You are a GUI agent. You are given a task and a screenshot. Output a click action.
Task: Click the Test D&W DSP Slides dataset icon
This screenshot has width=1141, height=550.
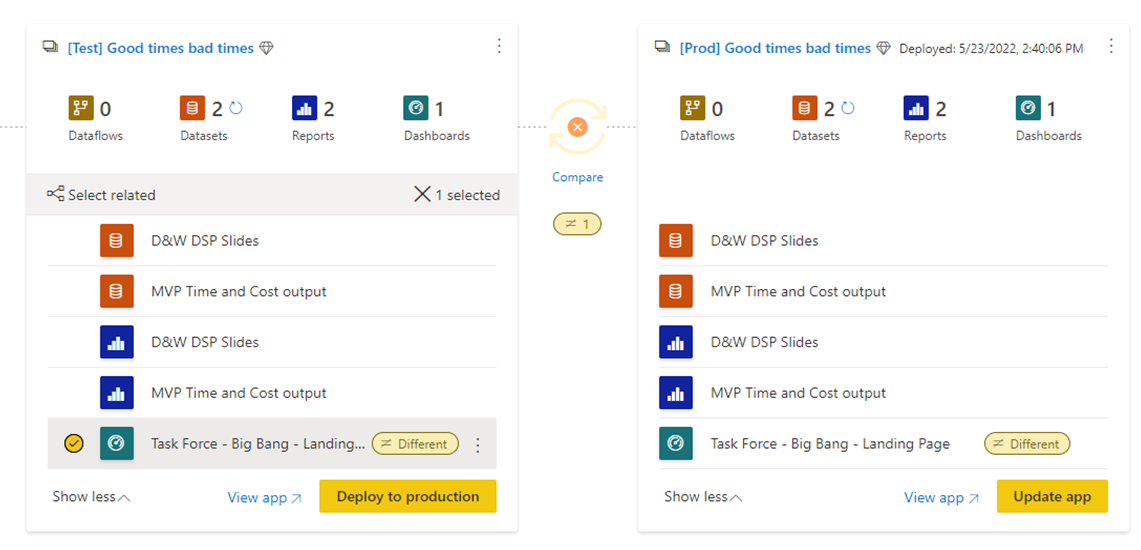click(x=117, y=240)
